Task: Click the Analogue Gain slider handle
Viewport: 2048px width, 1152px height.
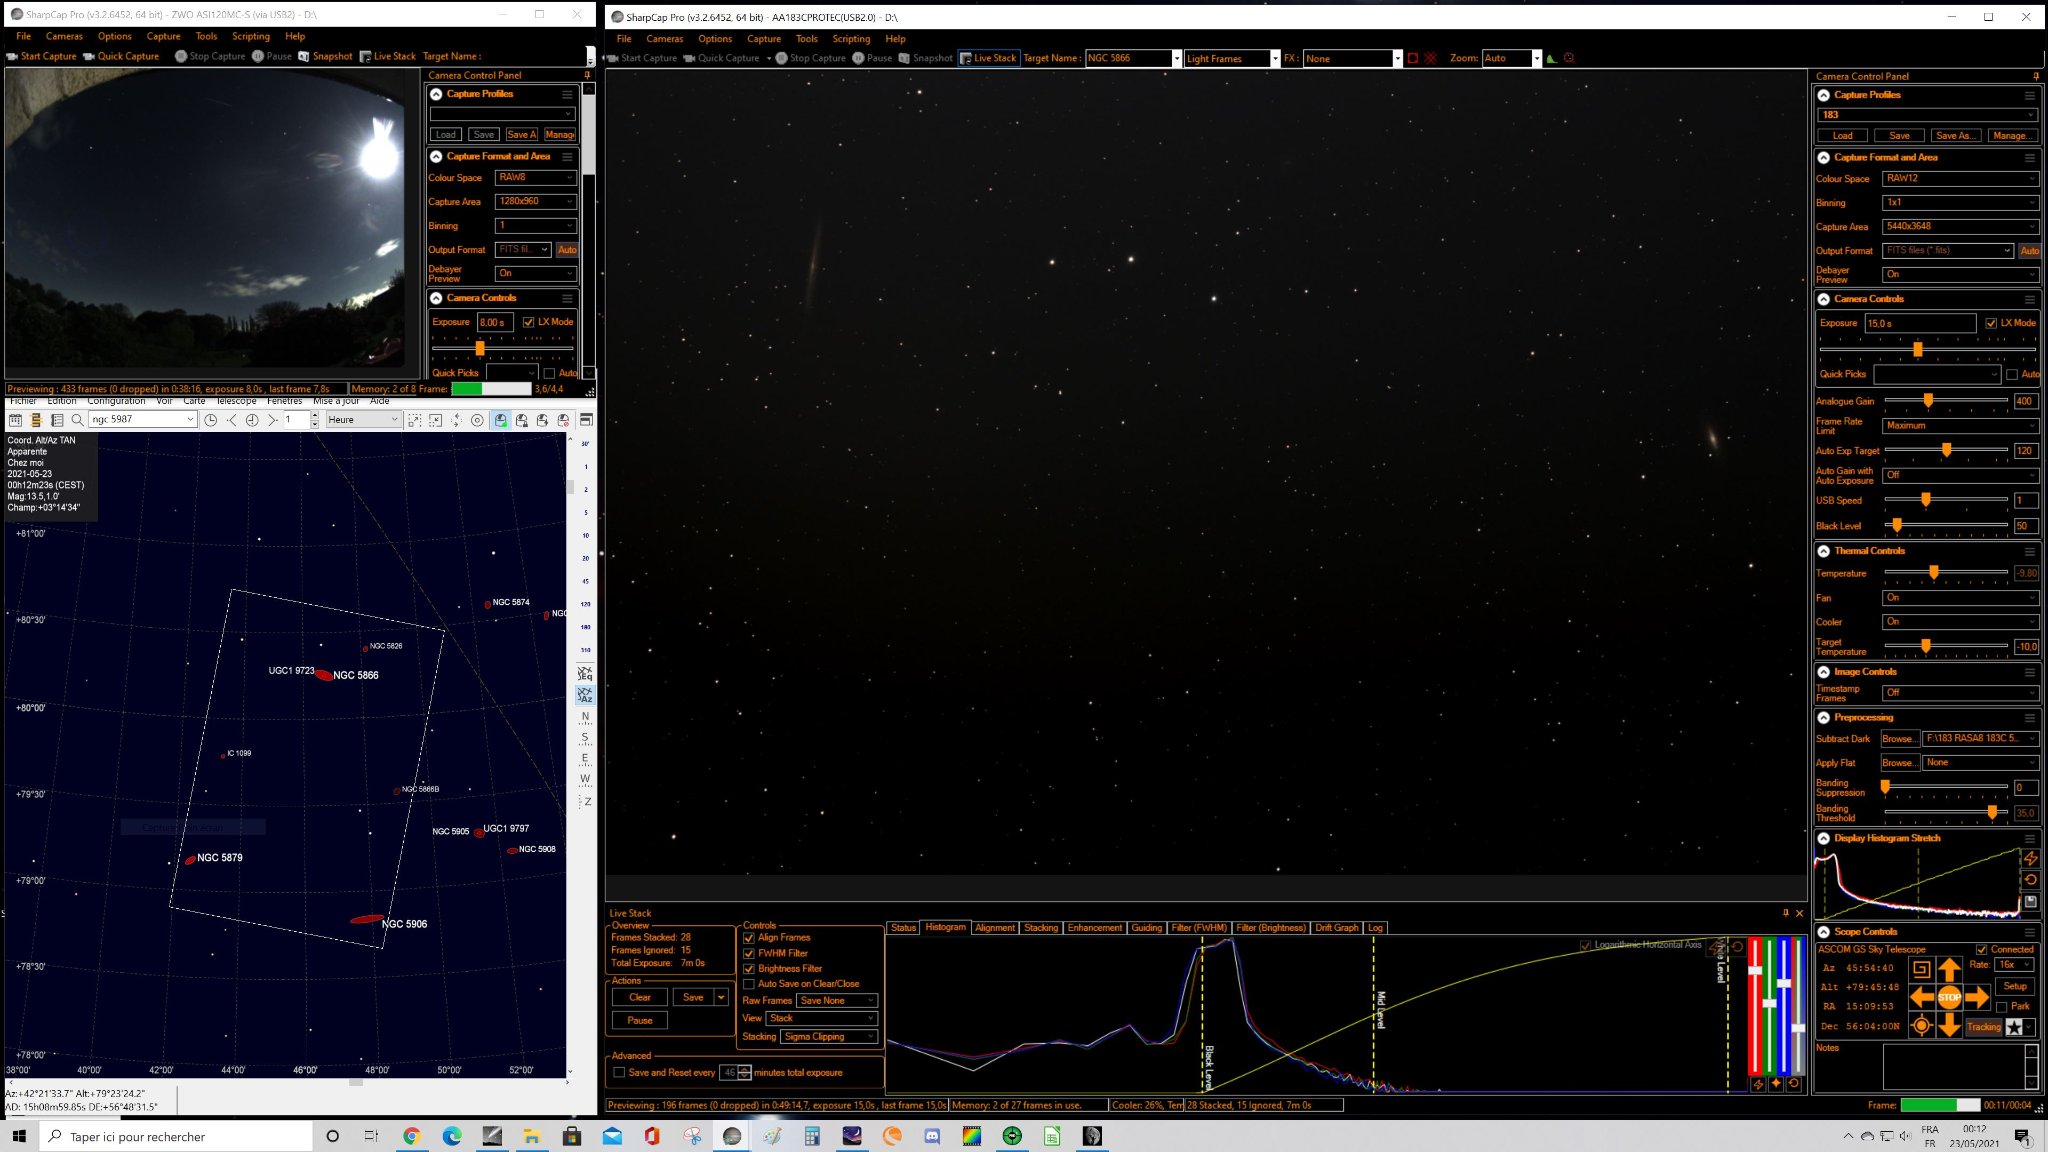Action: click(1928, 401)
